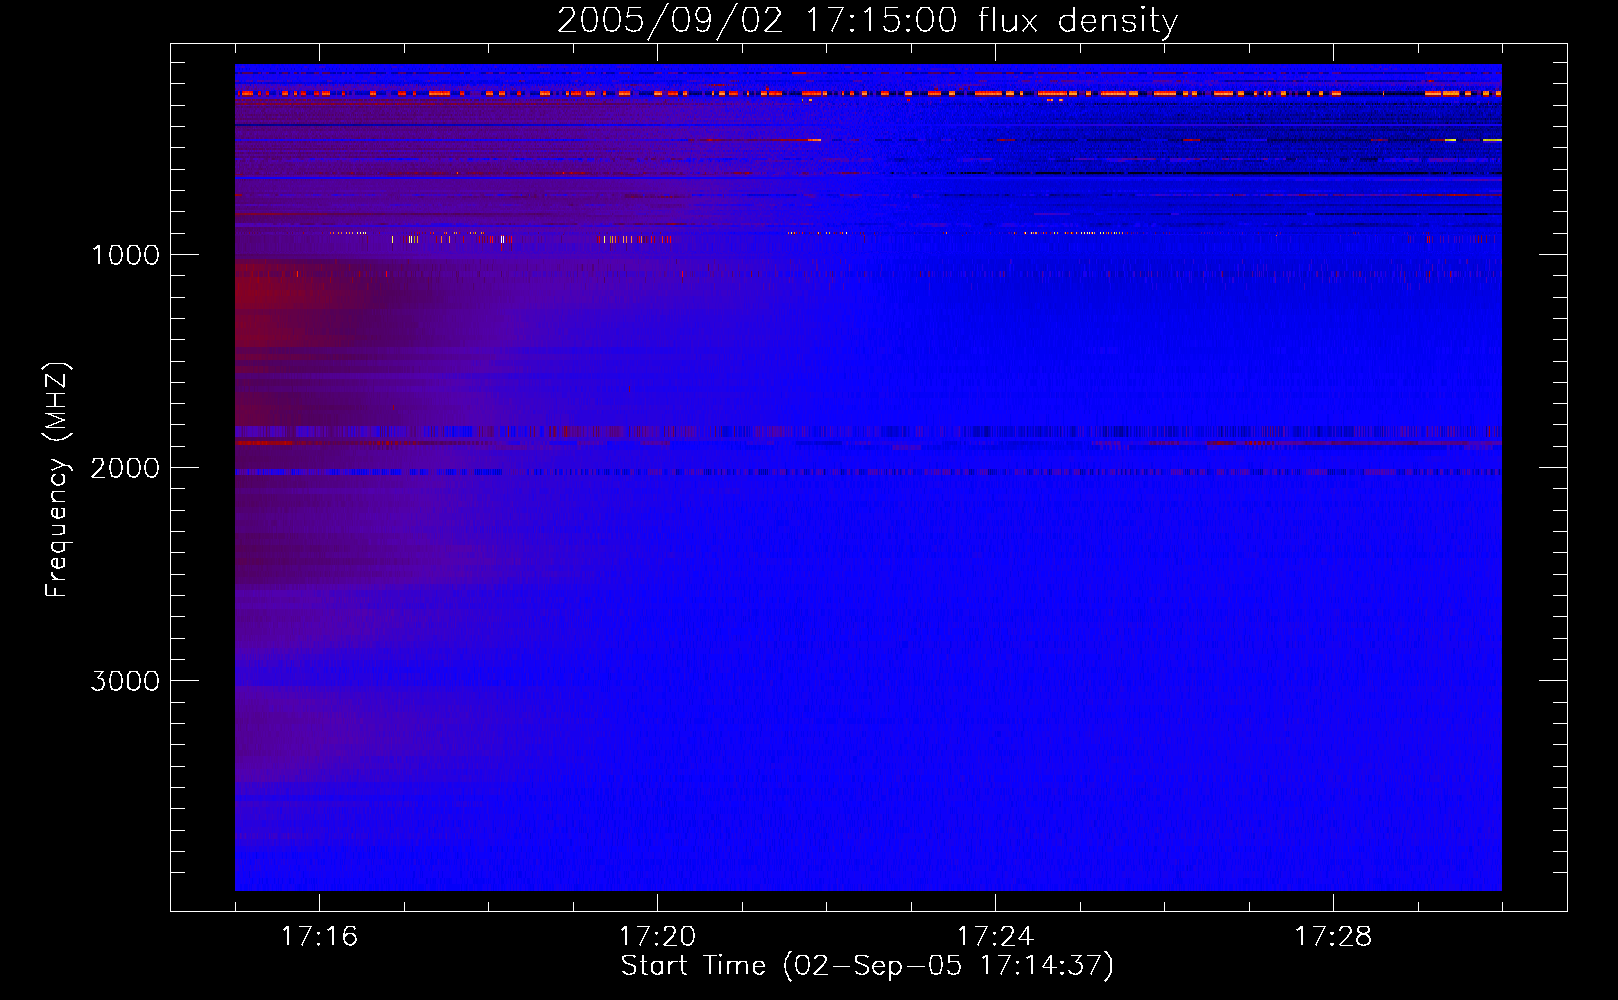Click the 3000 frequency tick label
This screenshot has height=1000, width=1618.
tap(125, 681)
